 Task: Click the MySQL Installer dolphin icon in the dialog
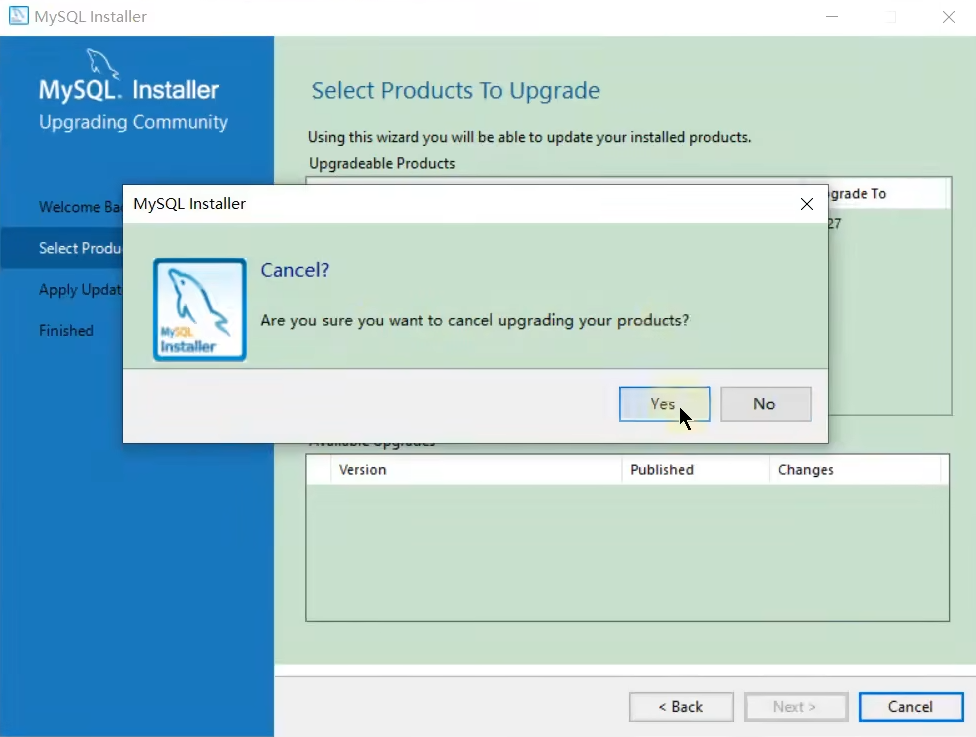(x=200, y=310)
